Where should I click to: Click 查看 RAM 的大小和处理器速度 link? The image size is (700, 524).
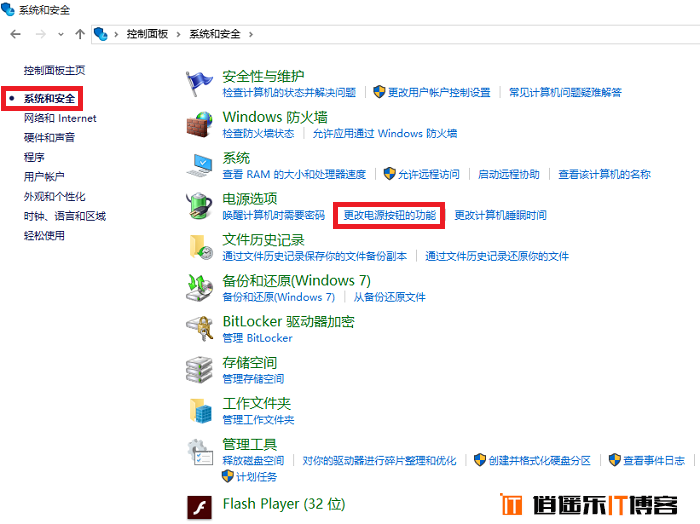click(x=294, y=174)
